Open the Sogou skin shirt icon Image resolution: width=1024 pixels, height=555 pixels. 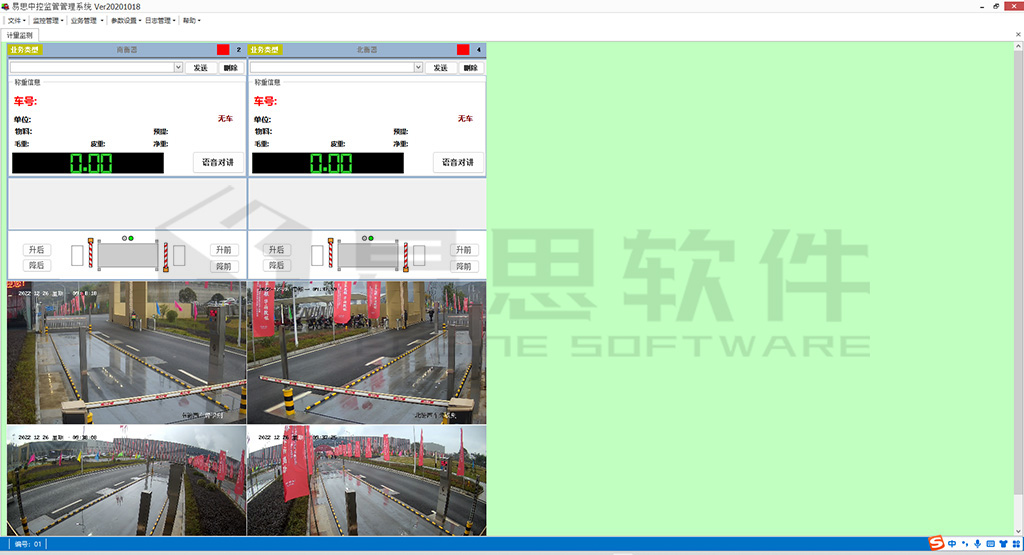pos(1003,544)
